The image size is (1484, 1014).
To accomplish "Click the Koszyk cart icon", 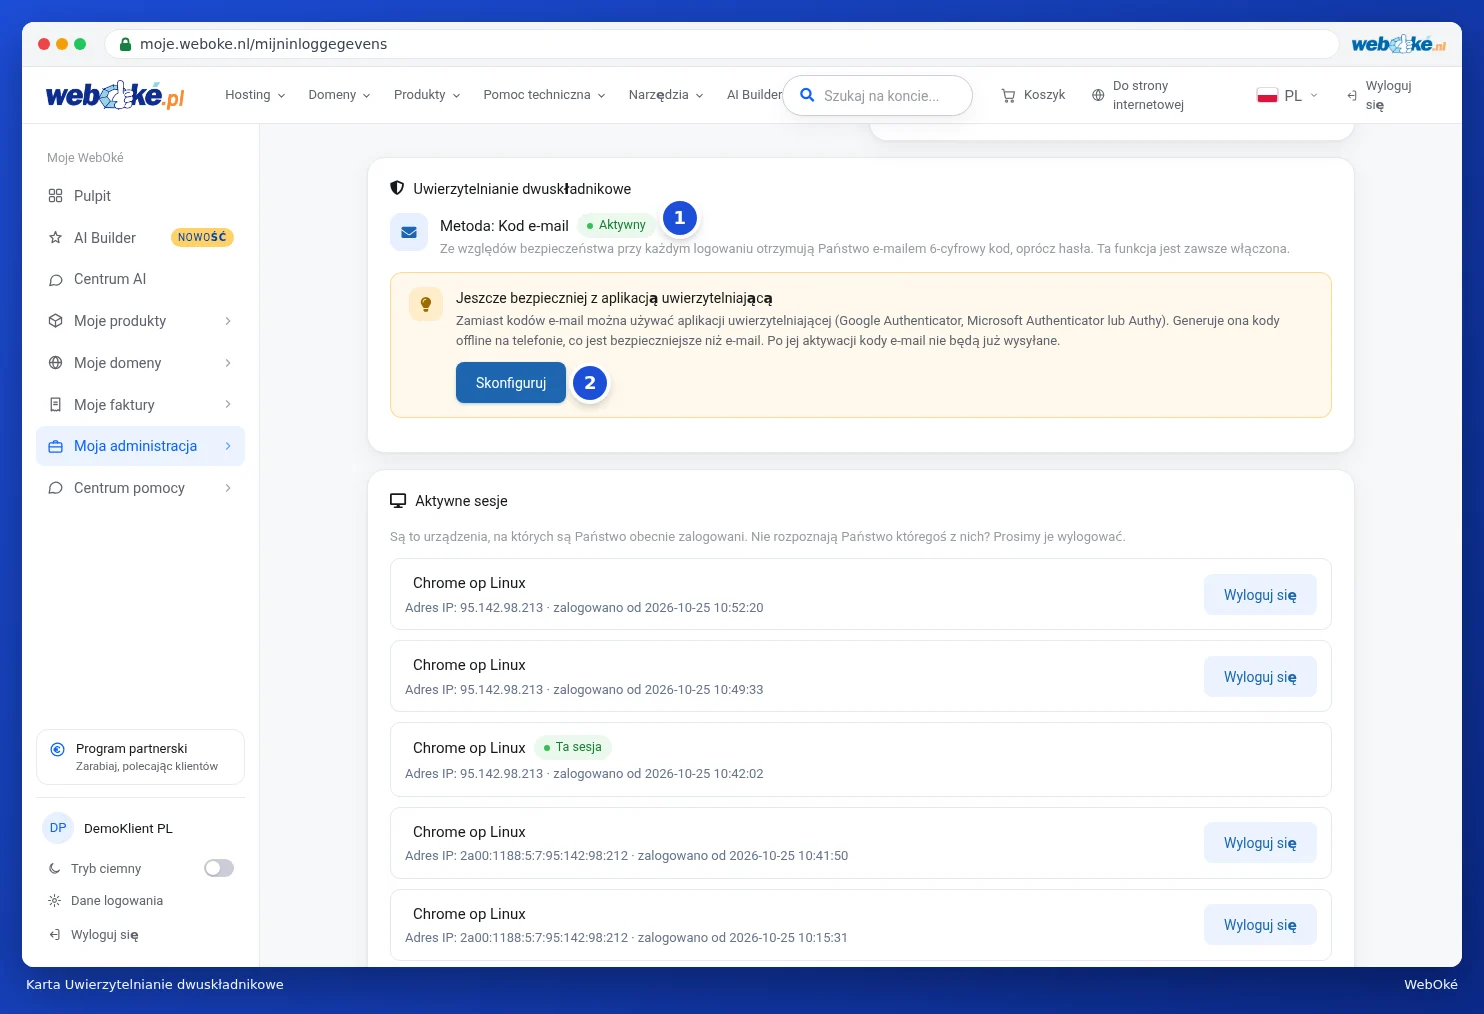I will [x=1008, y=95].
